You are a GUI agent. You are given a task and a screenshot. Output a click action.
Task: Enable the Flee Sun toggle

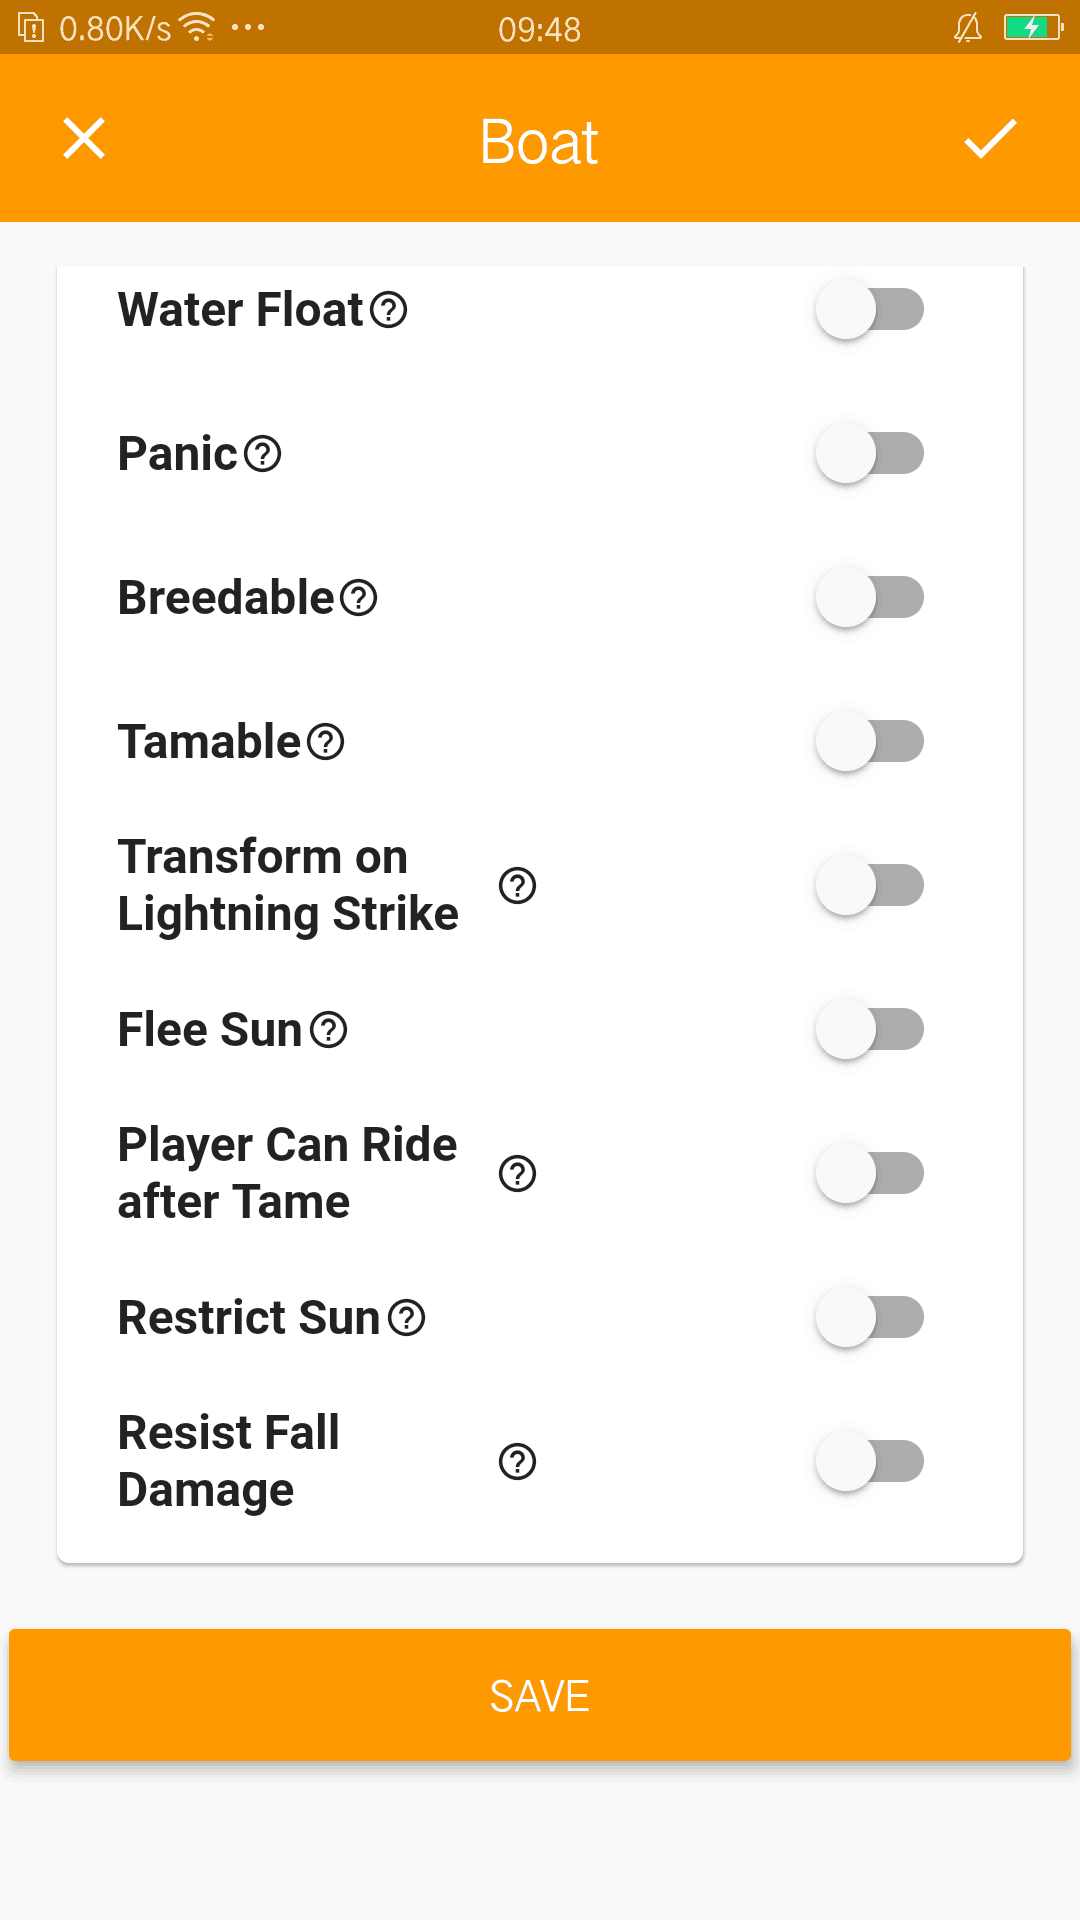pyautogui.click(x=869, y=1030)
